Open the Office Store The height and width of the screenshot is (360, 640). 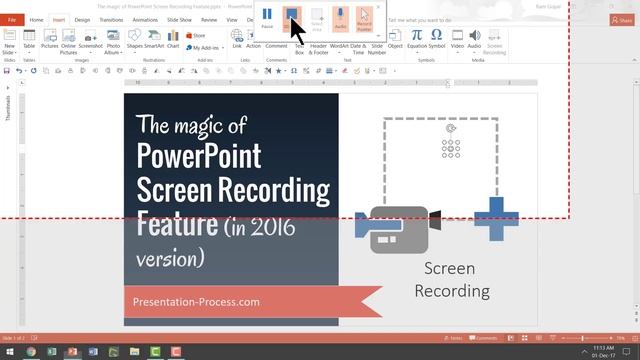196,36
